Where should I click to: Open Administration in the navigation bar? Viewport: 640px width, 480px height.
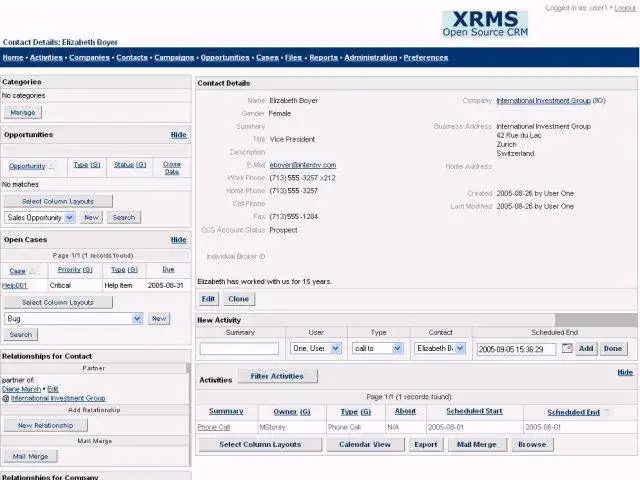point(370,58)
